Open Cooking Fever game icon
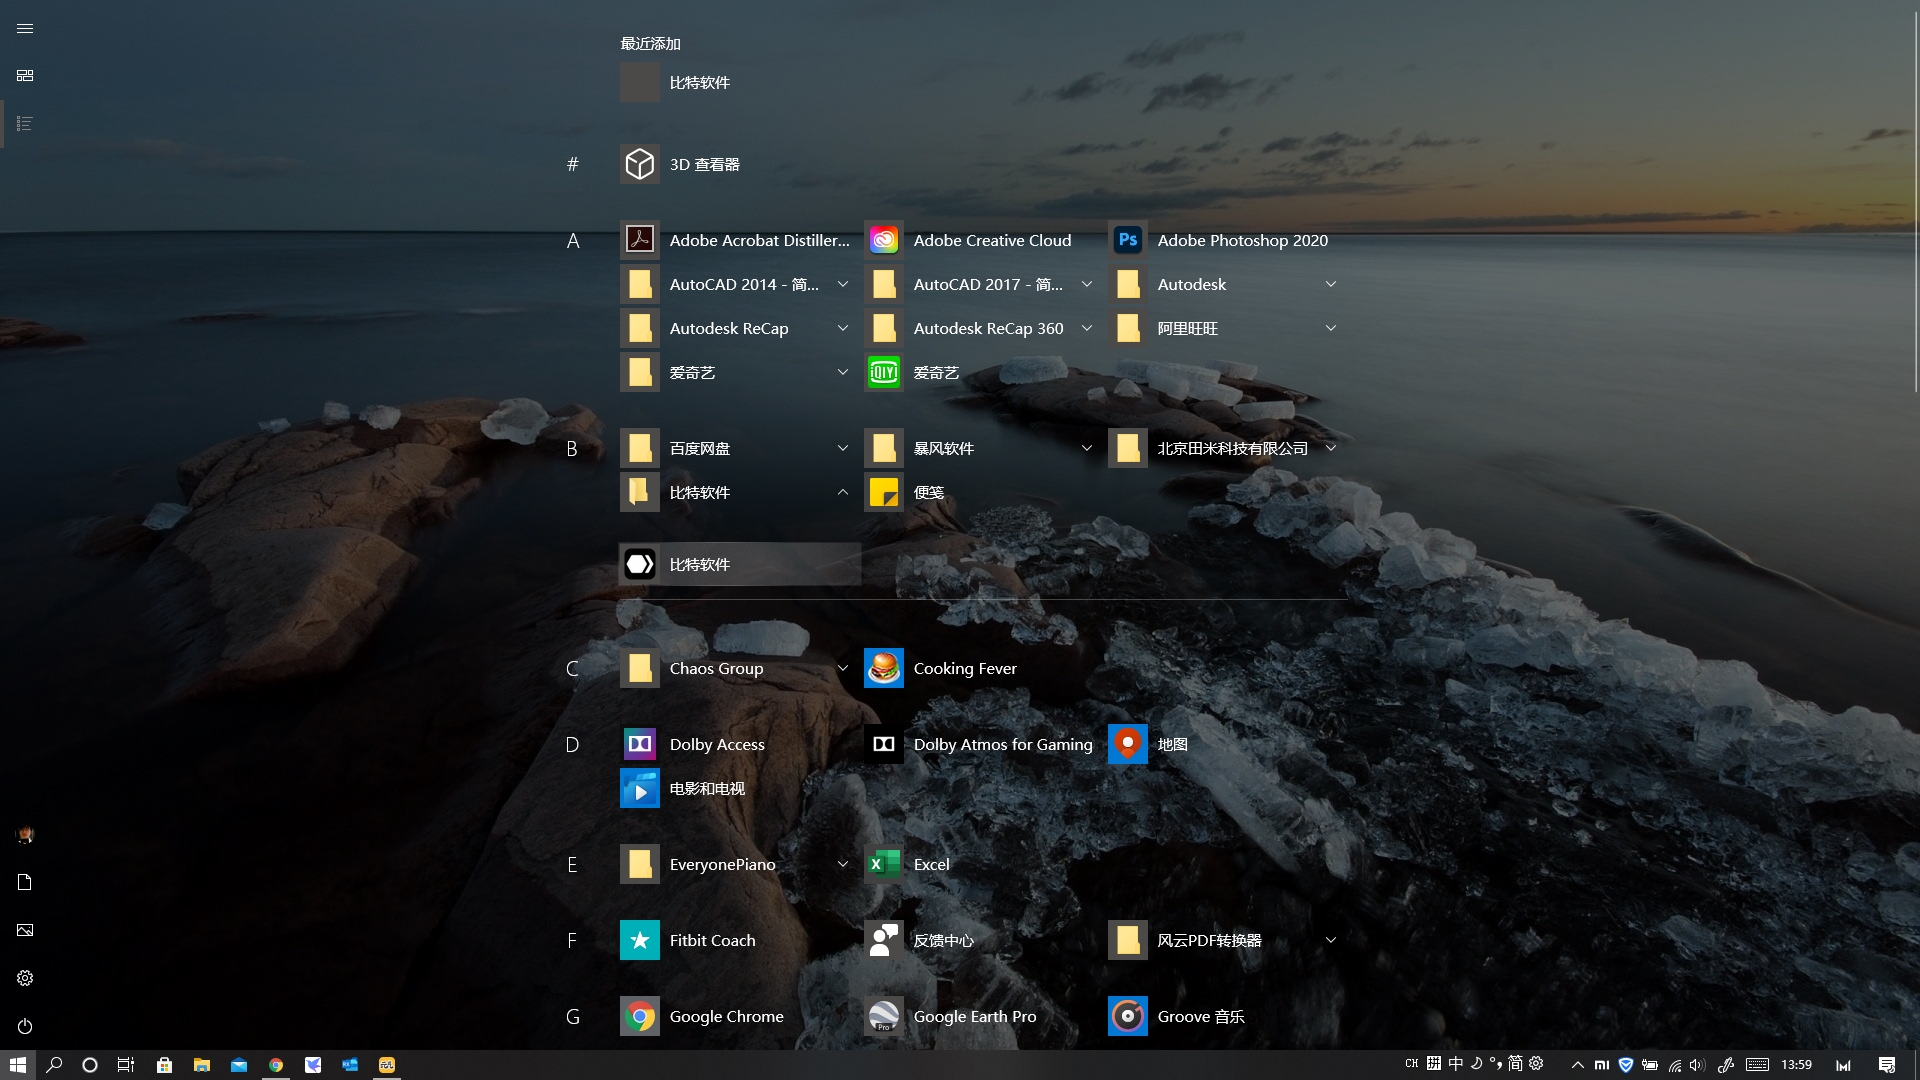Image resolution: width=1920 pixels, height=1080 pixels. click(x=884, y=668)
